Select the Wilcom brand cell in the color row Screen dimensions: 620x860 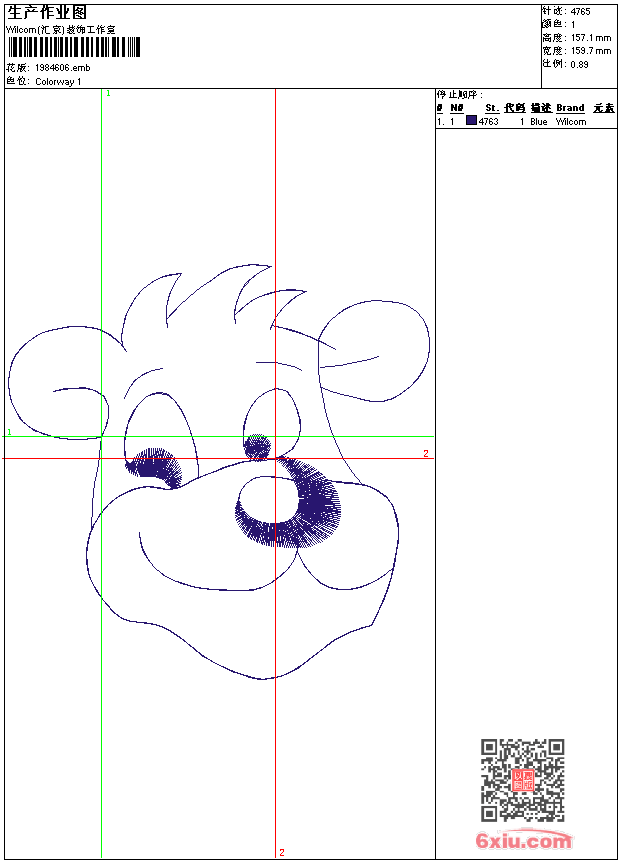[x=571, y=122]
